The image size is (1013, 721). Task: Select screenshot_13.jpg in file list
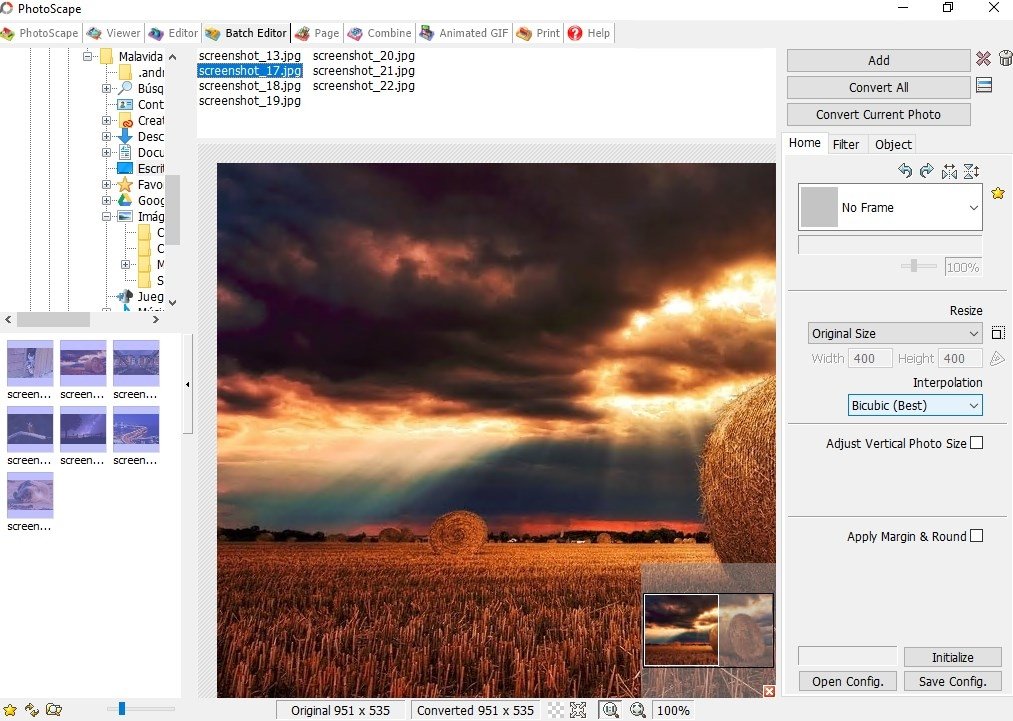249,56
